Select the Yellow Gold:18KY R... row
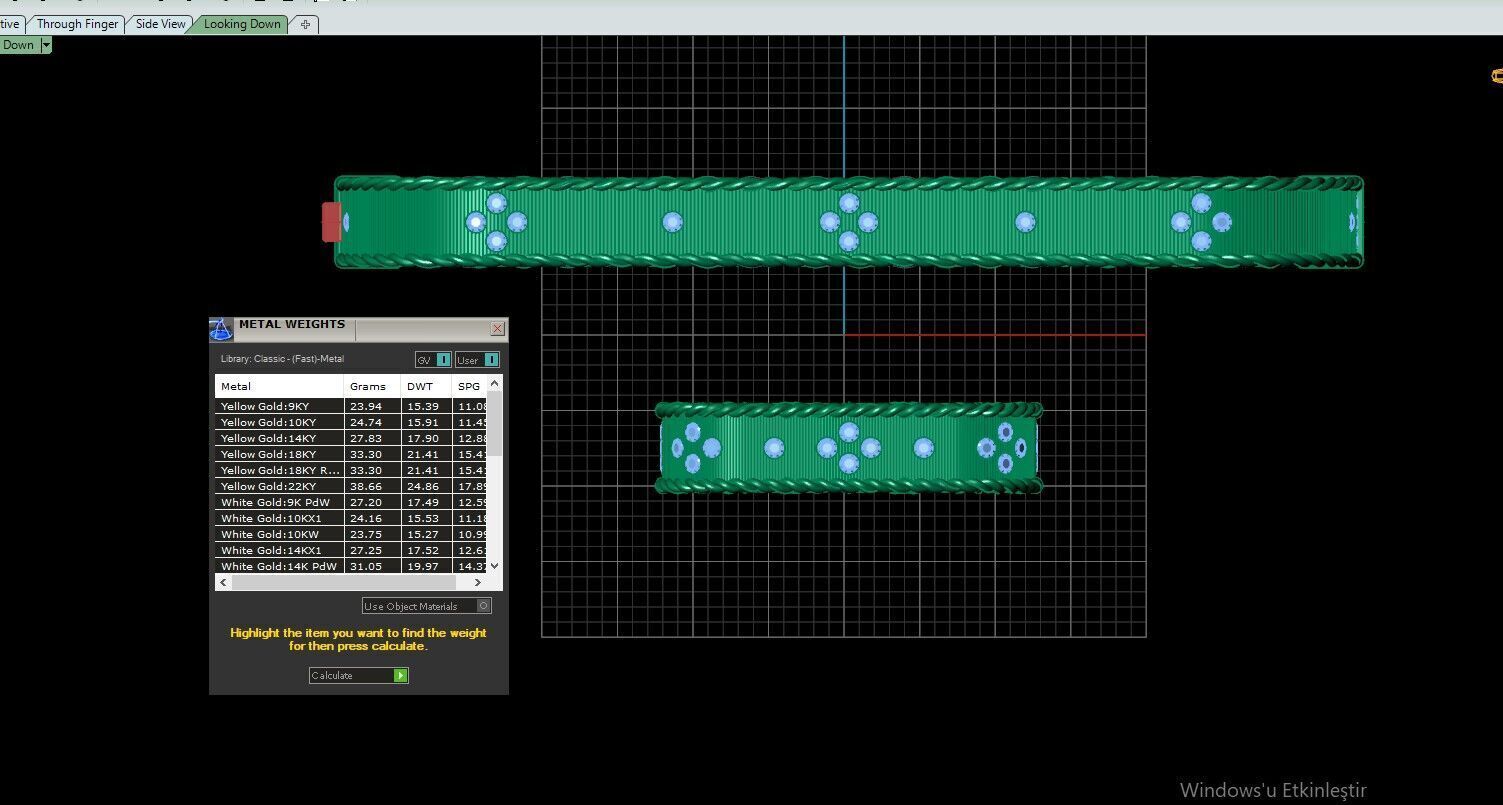 [351, 470]
